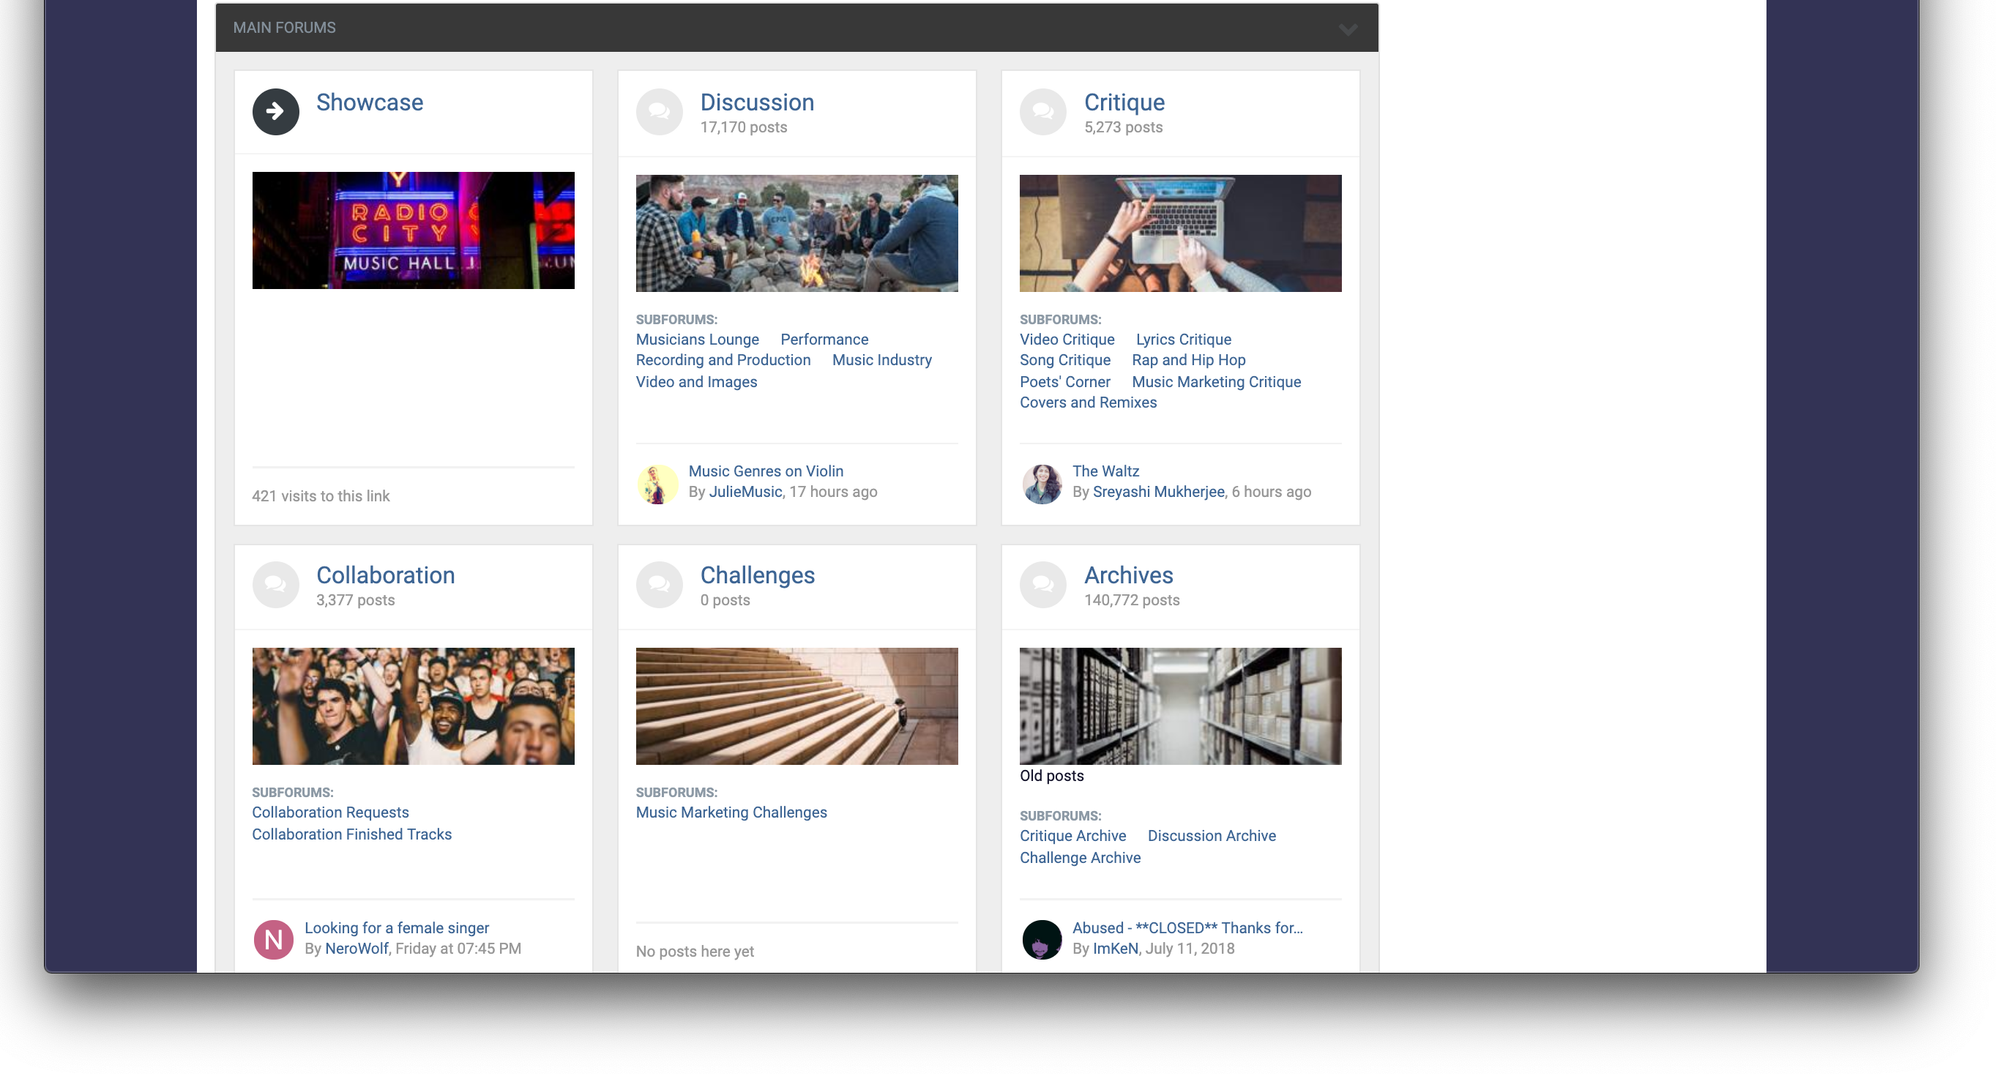
Task: Open The Waltz latest post
Action: (1105, 471)
